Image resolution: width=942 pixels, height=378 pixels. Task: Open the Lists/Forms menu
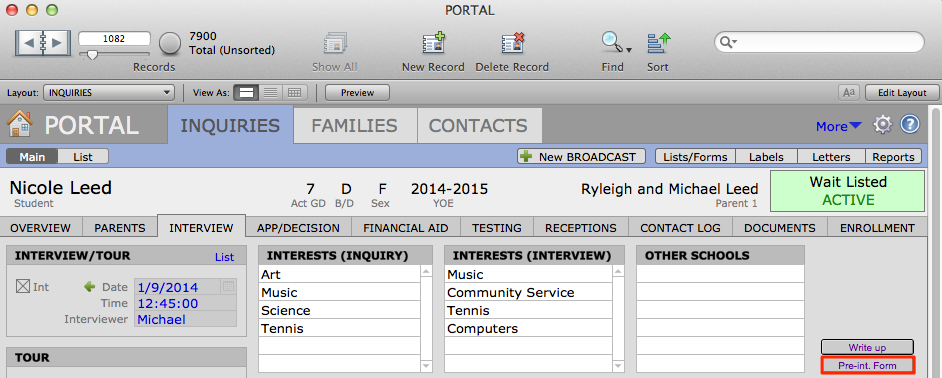(x=695, y=157)
